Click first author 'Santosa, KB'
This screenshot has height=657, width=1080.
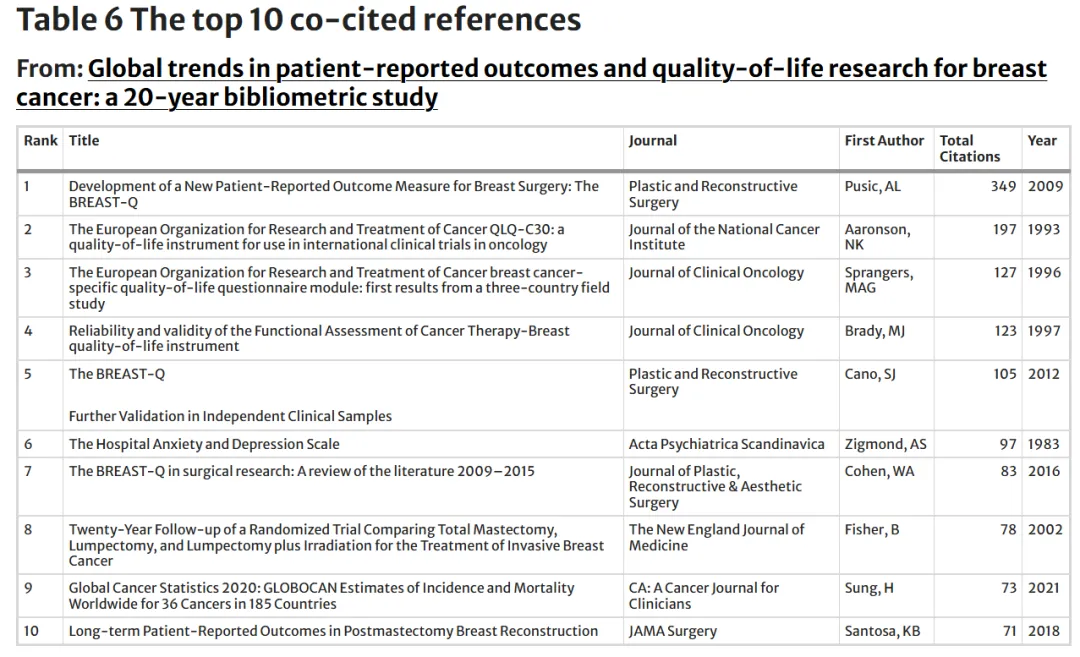pyautogui.click(x=882, y=631)
